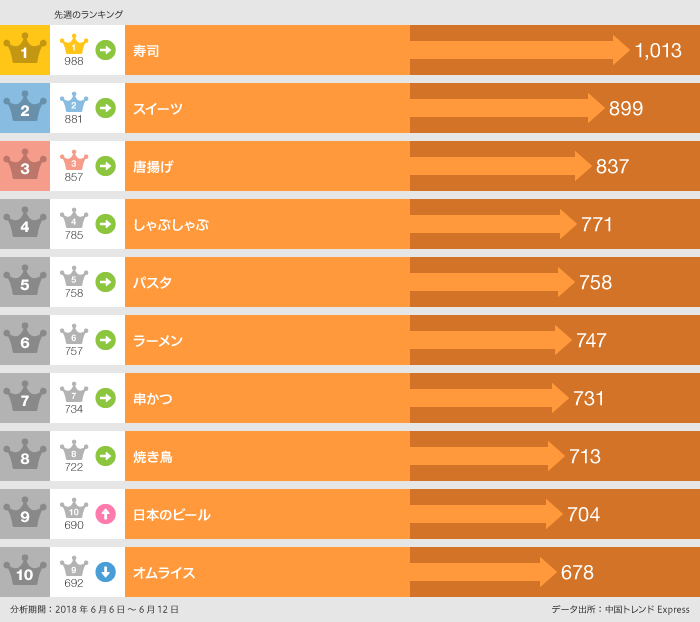The width and height of the screenshot is (700, 622).
Task: Click the 1,013 score bar arrow
Action: tap(520, 50)
